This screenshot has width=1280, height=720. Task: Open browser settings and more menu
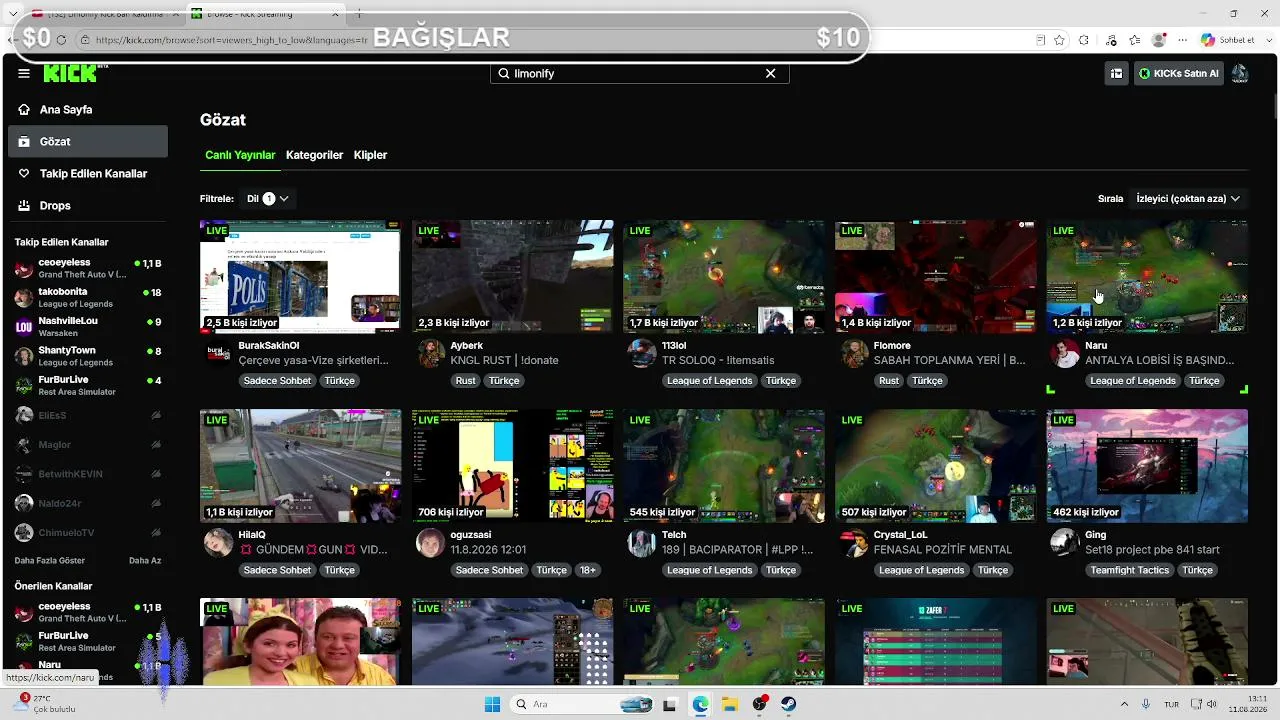click(x=1183, y=40)
